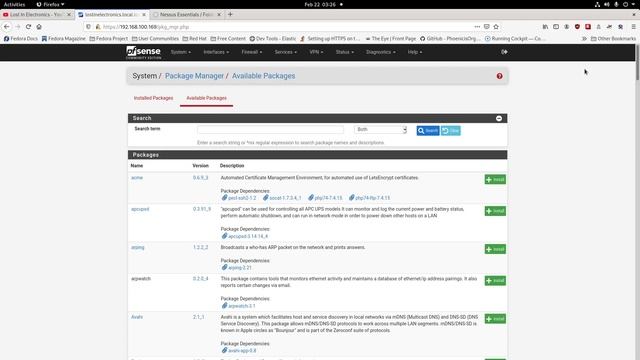This screenshot has width=640, height=360.
Task: Collapse the Search panel with minus icon
Action: pos(499,118)
